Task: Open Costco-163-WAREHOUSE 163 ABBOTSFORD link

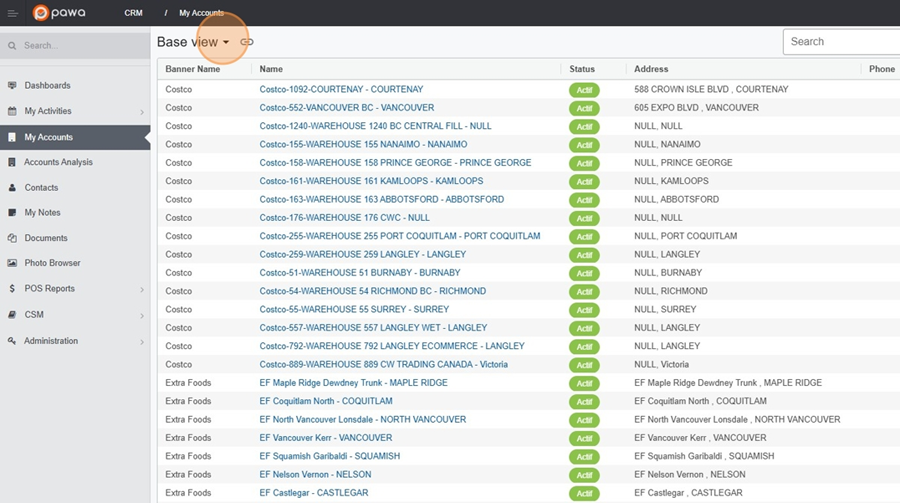Action: point(382,199)
